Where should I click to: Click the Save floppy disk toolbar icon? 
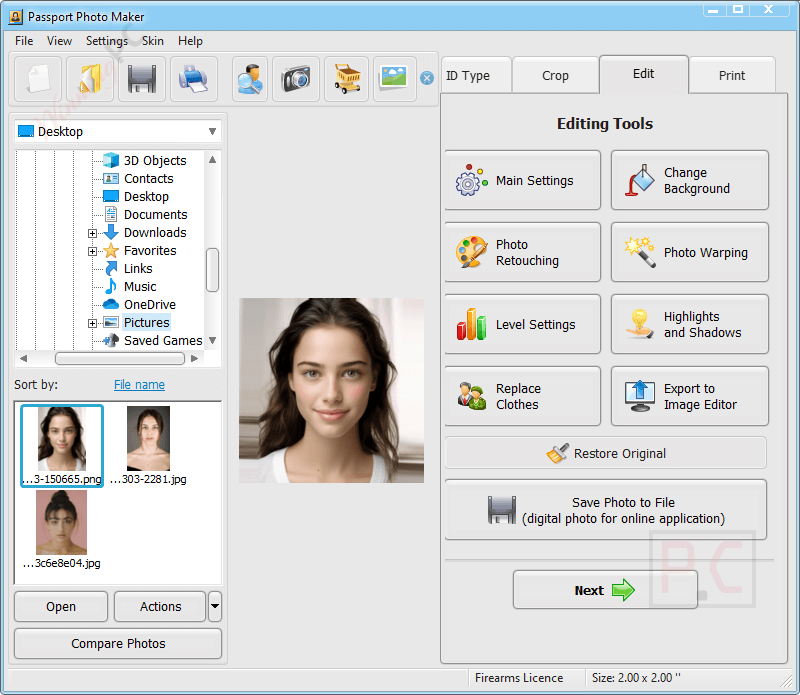point(142,79)
